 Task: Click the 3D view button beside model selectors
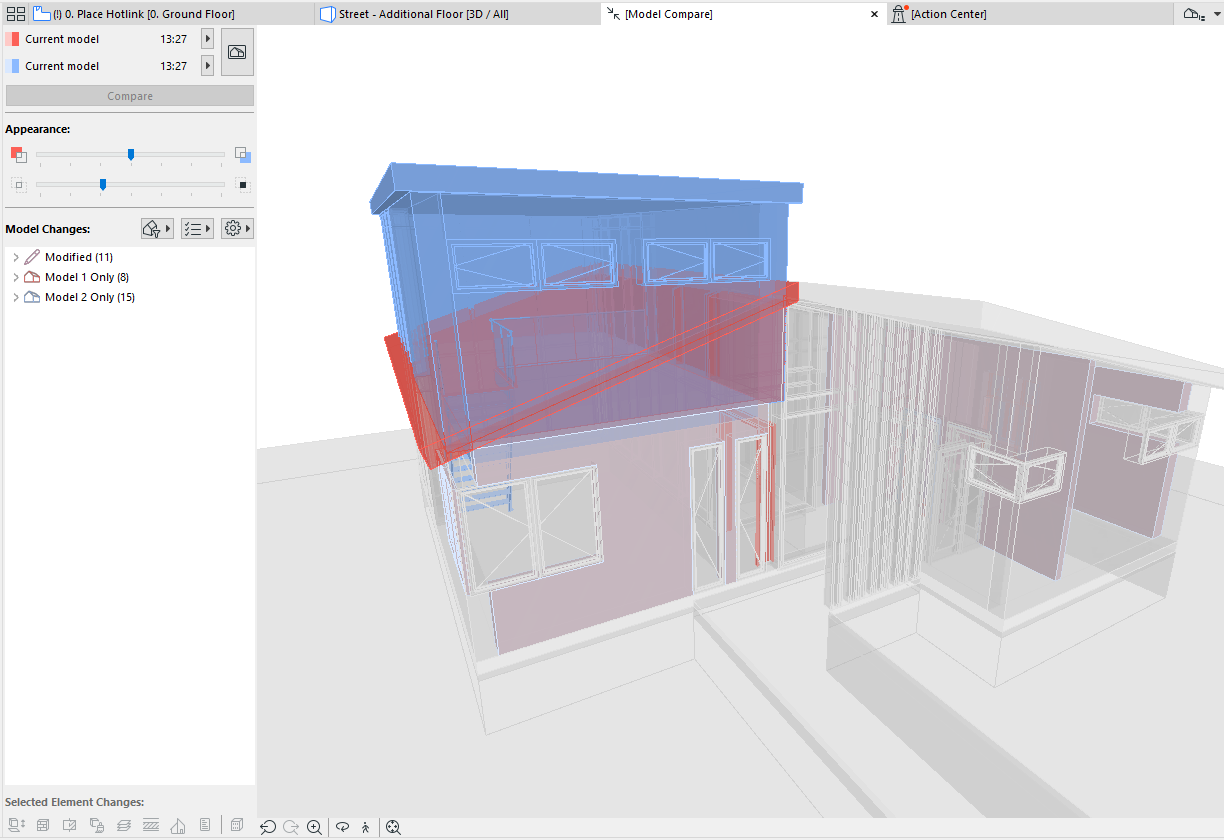tap(237, 52)
